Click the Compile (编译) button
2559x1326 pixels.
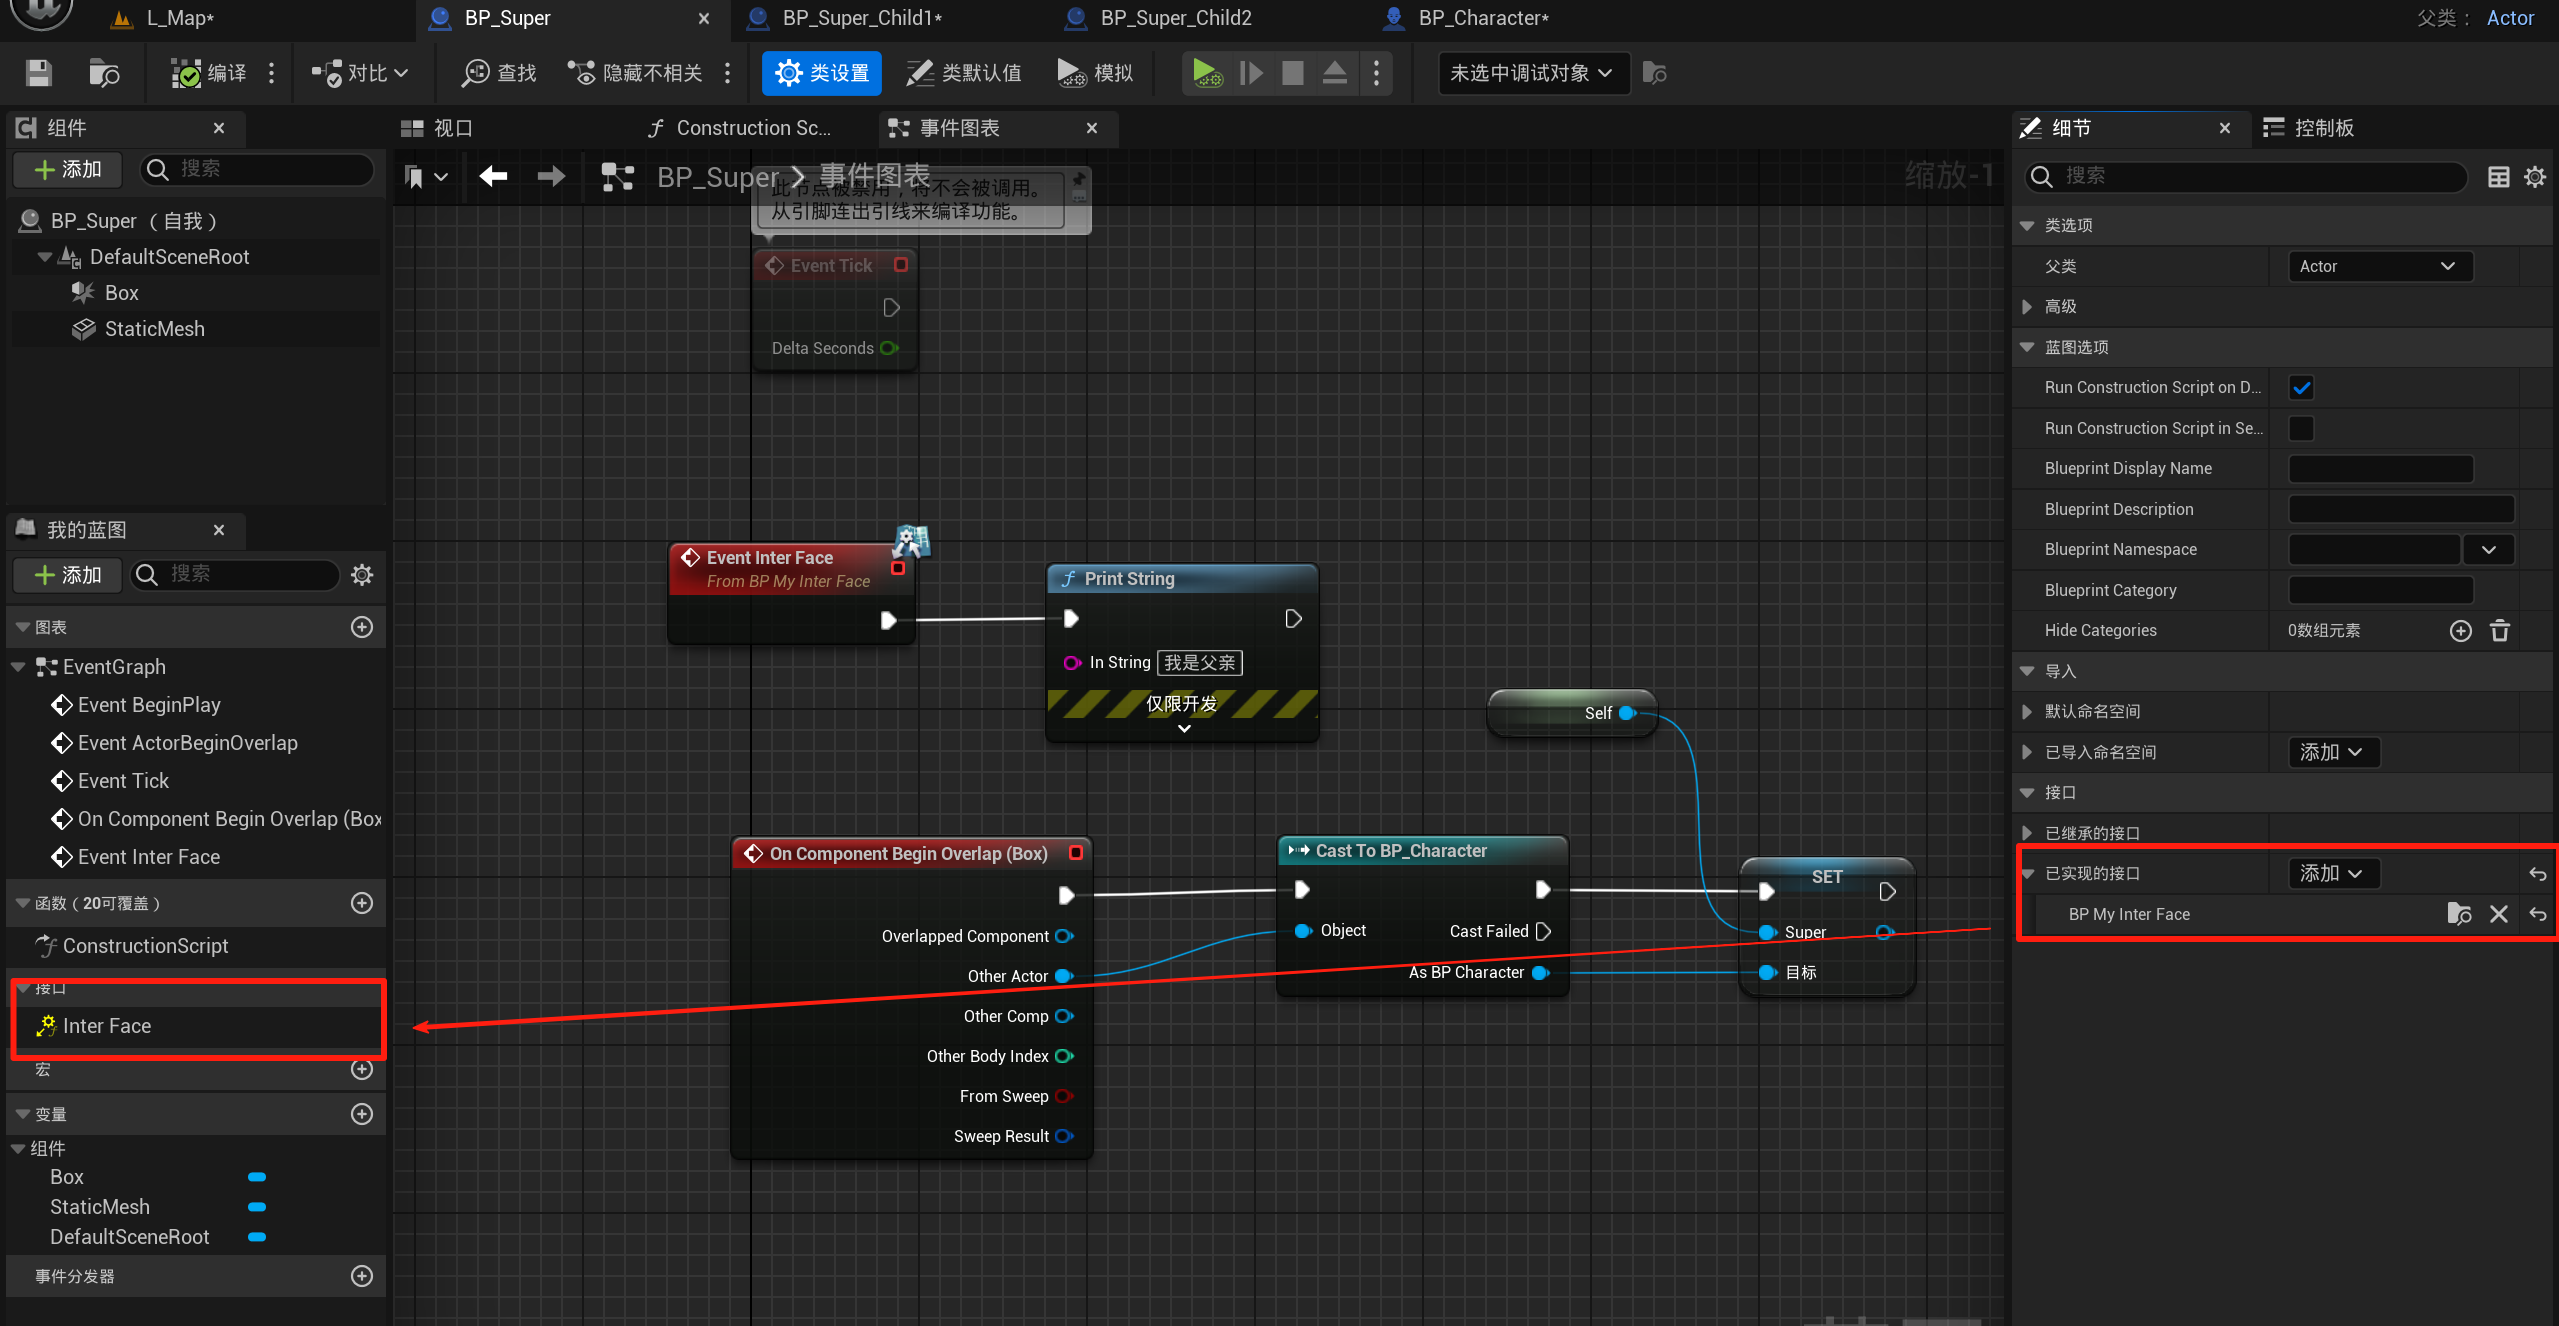pyautogui.click(x=209, y=73)
